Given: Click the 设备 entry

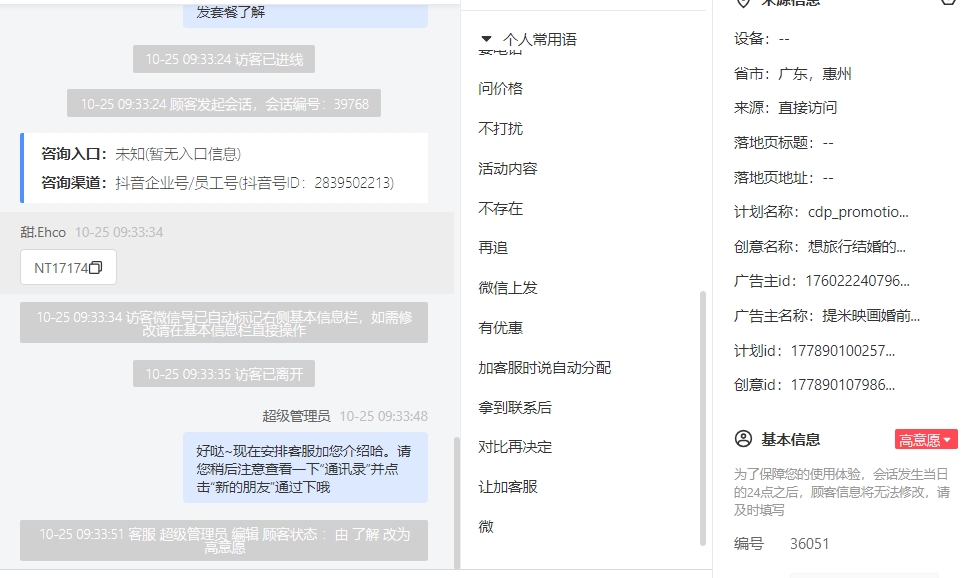Looking at the screenshot, I should [x=762, y=39].
